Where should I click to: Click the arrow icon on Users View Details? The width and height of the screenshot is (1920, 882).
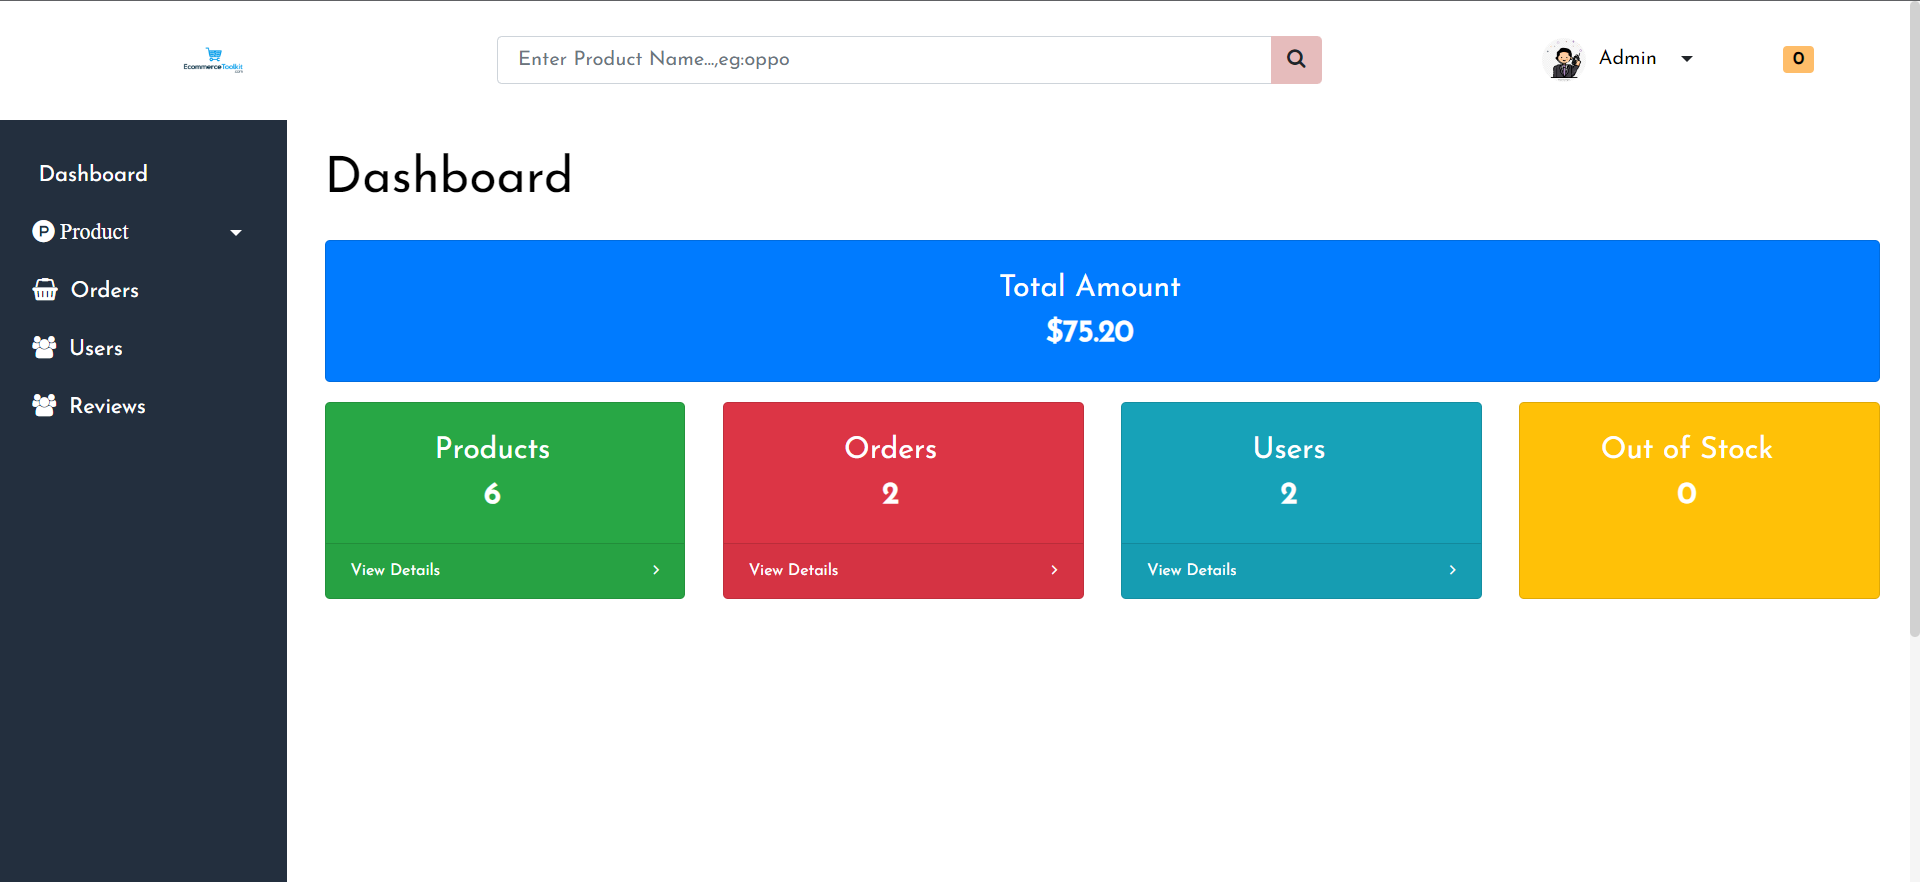1452,570
